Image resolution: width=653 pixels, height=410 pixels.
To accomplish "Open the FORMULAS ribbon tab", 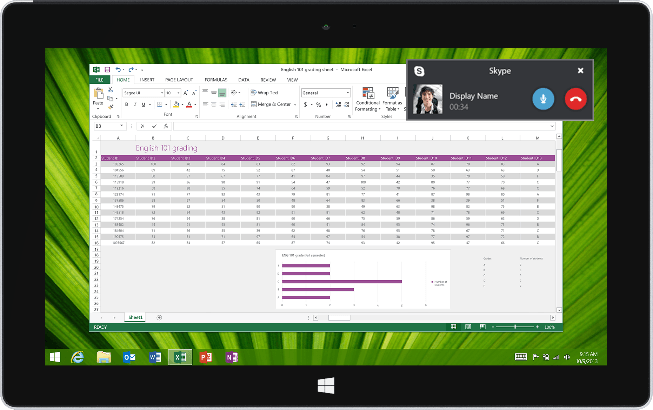I will point(218,79).
